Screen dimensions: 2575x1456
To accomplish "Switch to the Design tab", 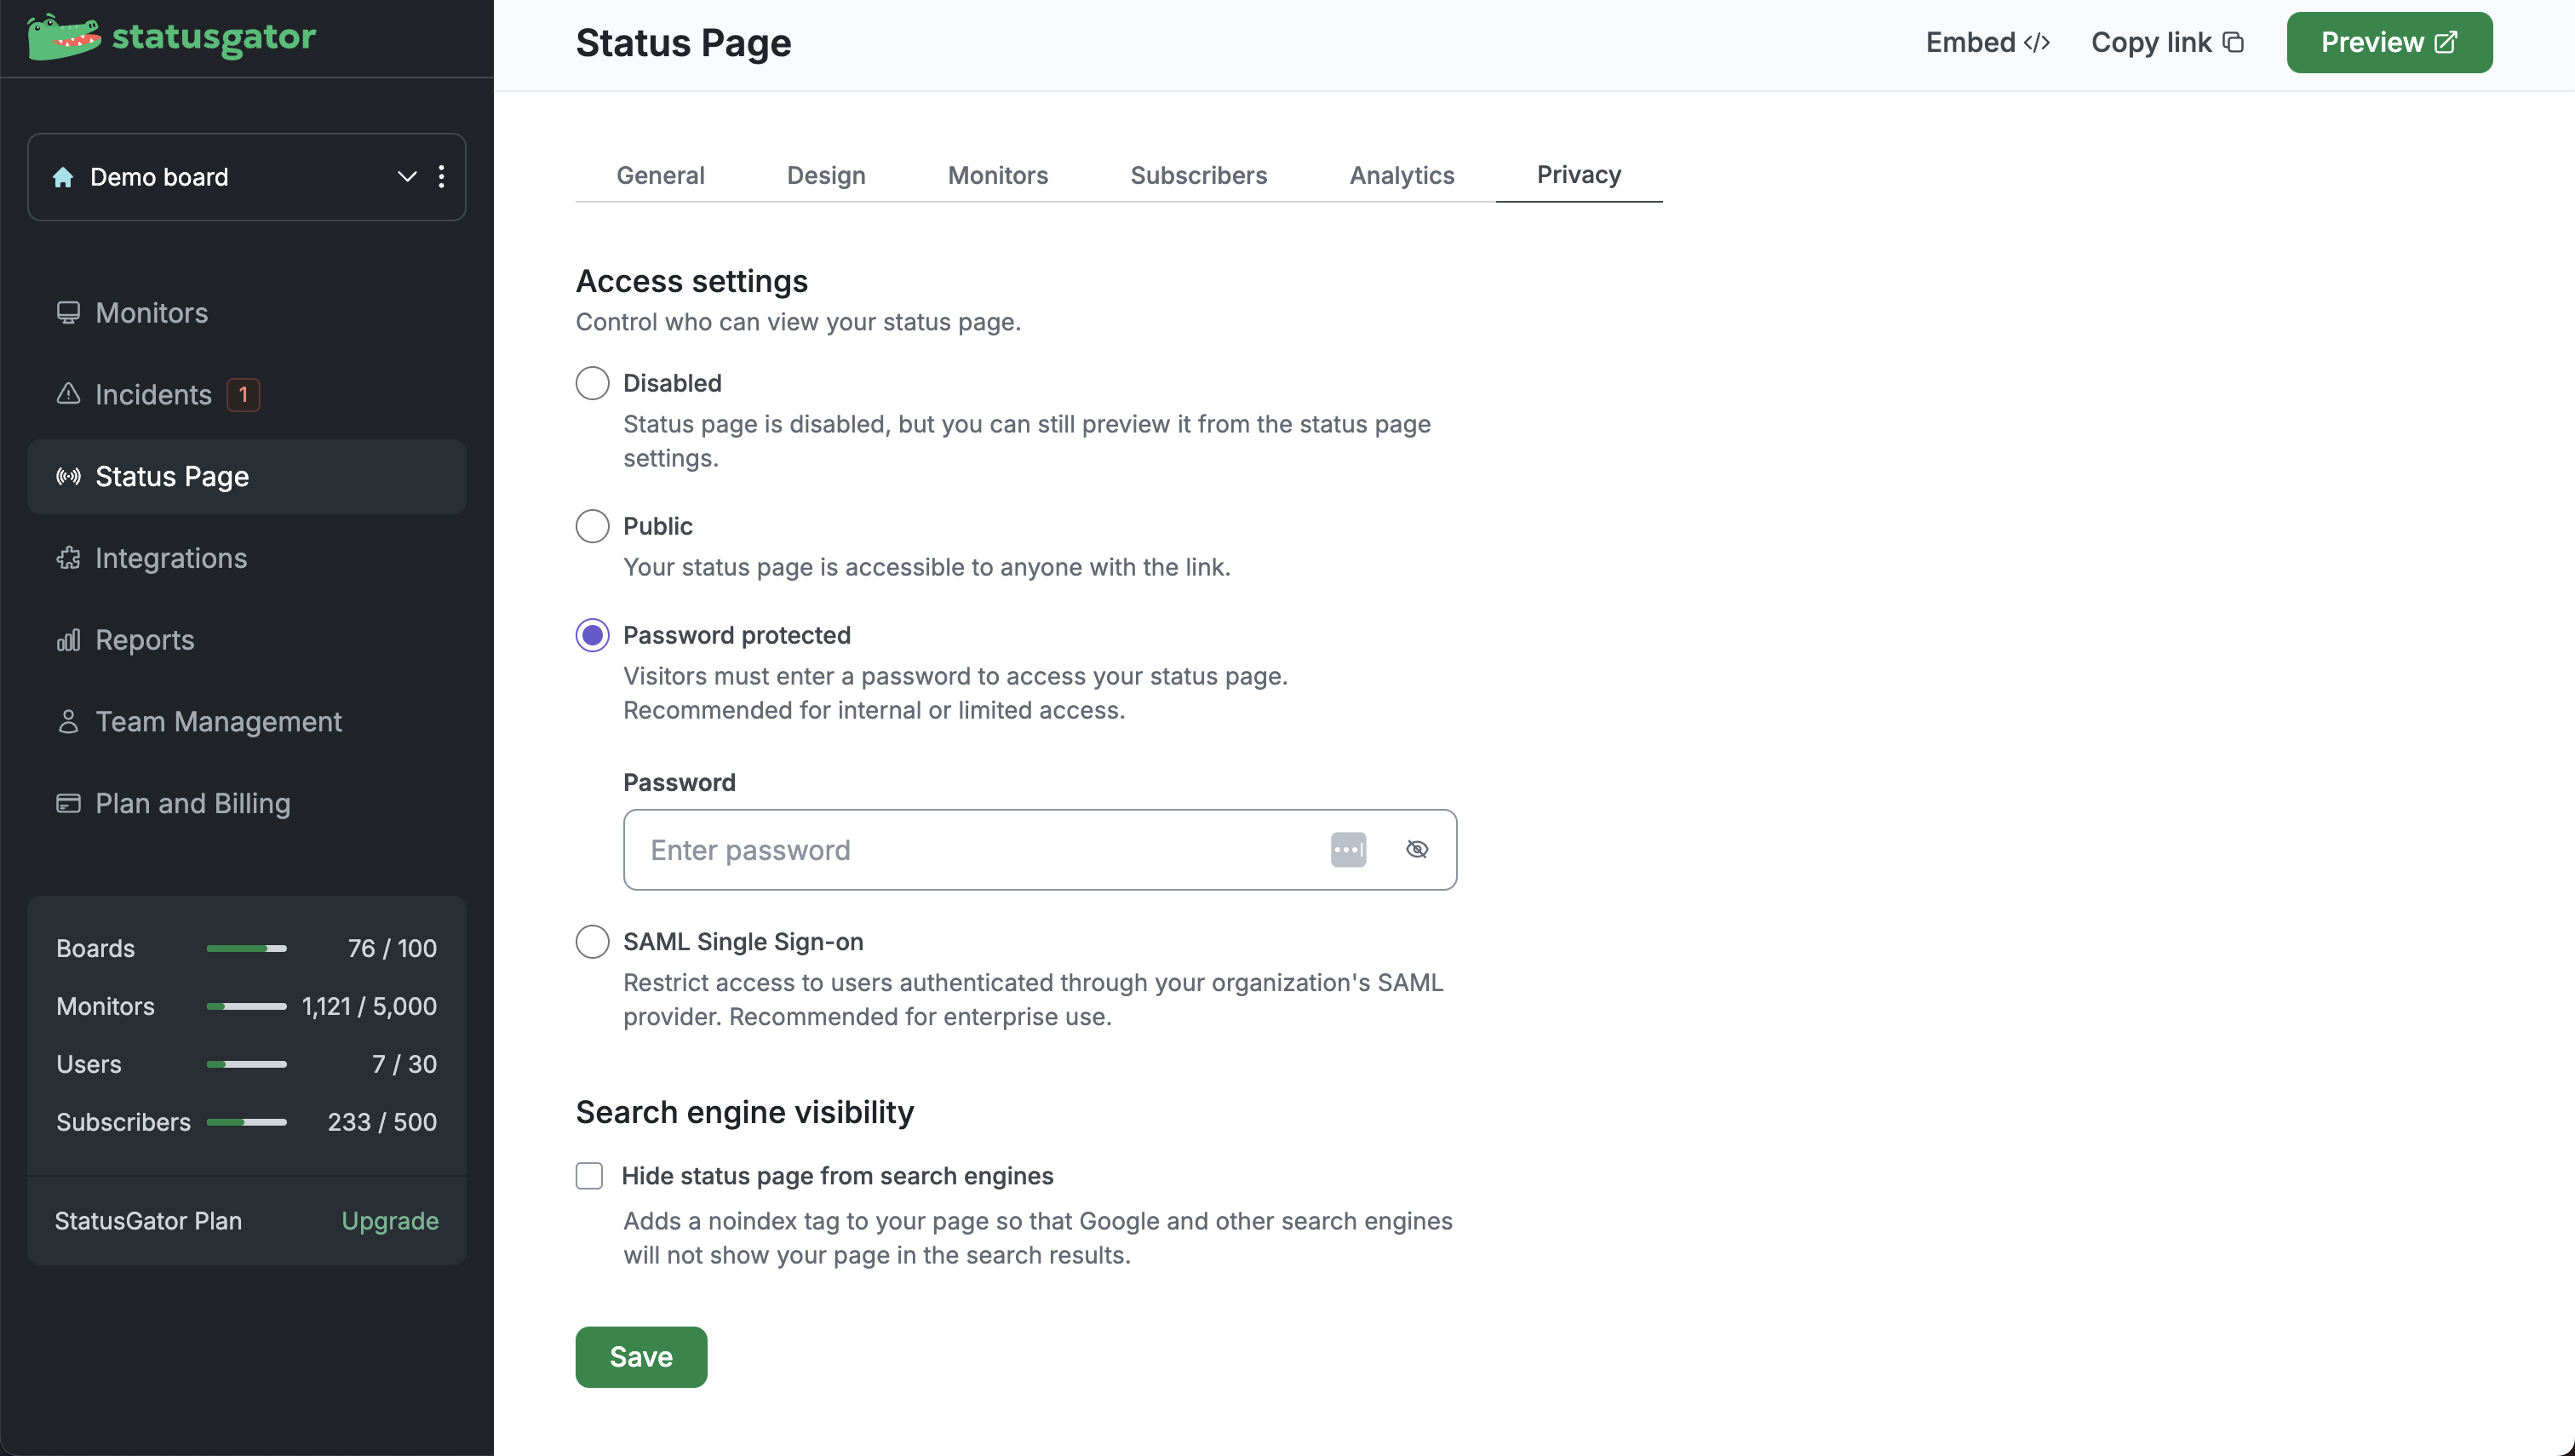I will [825, 175].
